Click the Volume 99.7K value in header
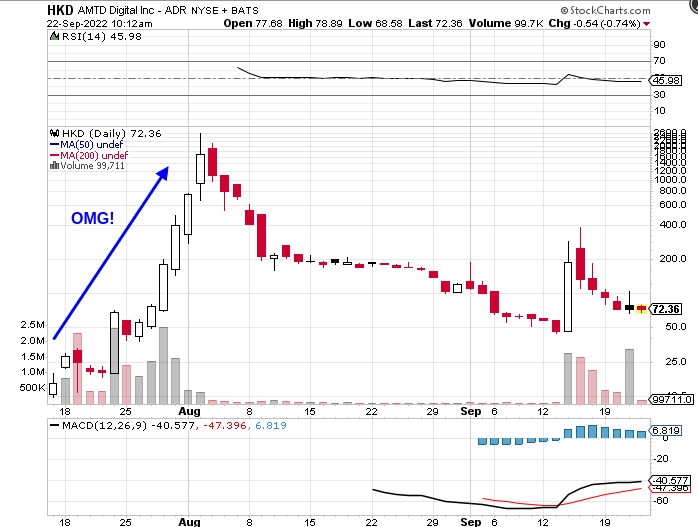698x527 pixels. [x=506, y=24]
